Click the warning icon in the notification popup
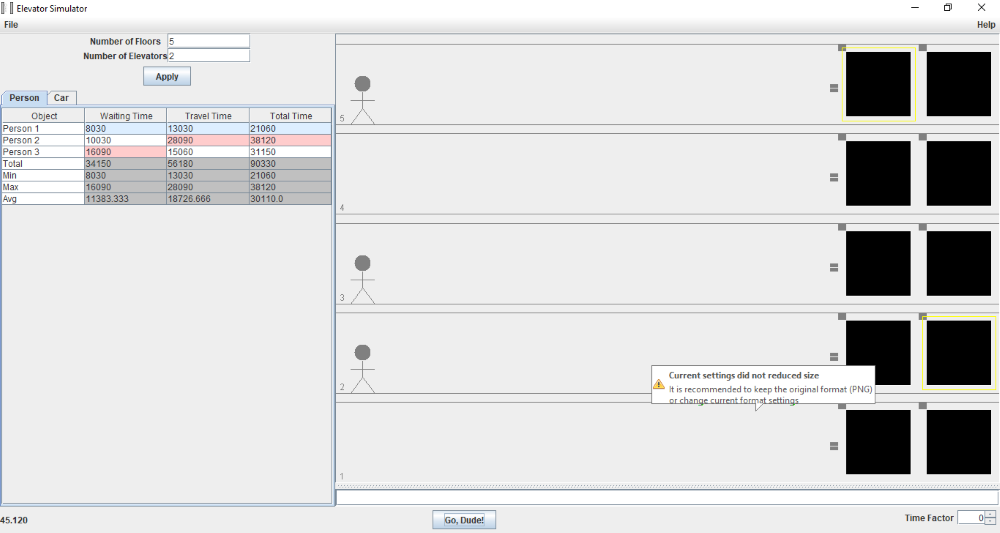Viewport: 1000px width, 533px height. (x=659, y=384)
